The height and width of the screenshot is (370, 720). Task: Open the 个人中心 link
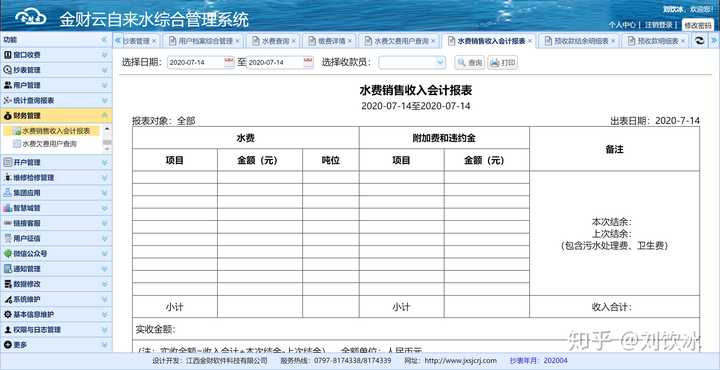click(x=622, y=25)
